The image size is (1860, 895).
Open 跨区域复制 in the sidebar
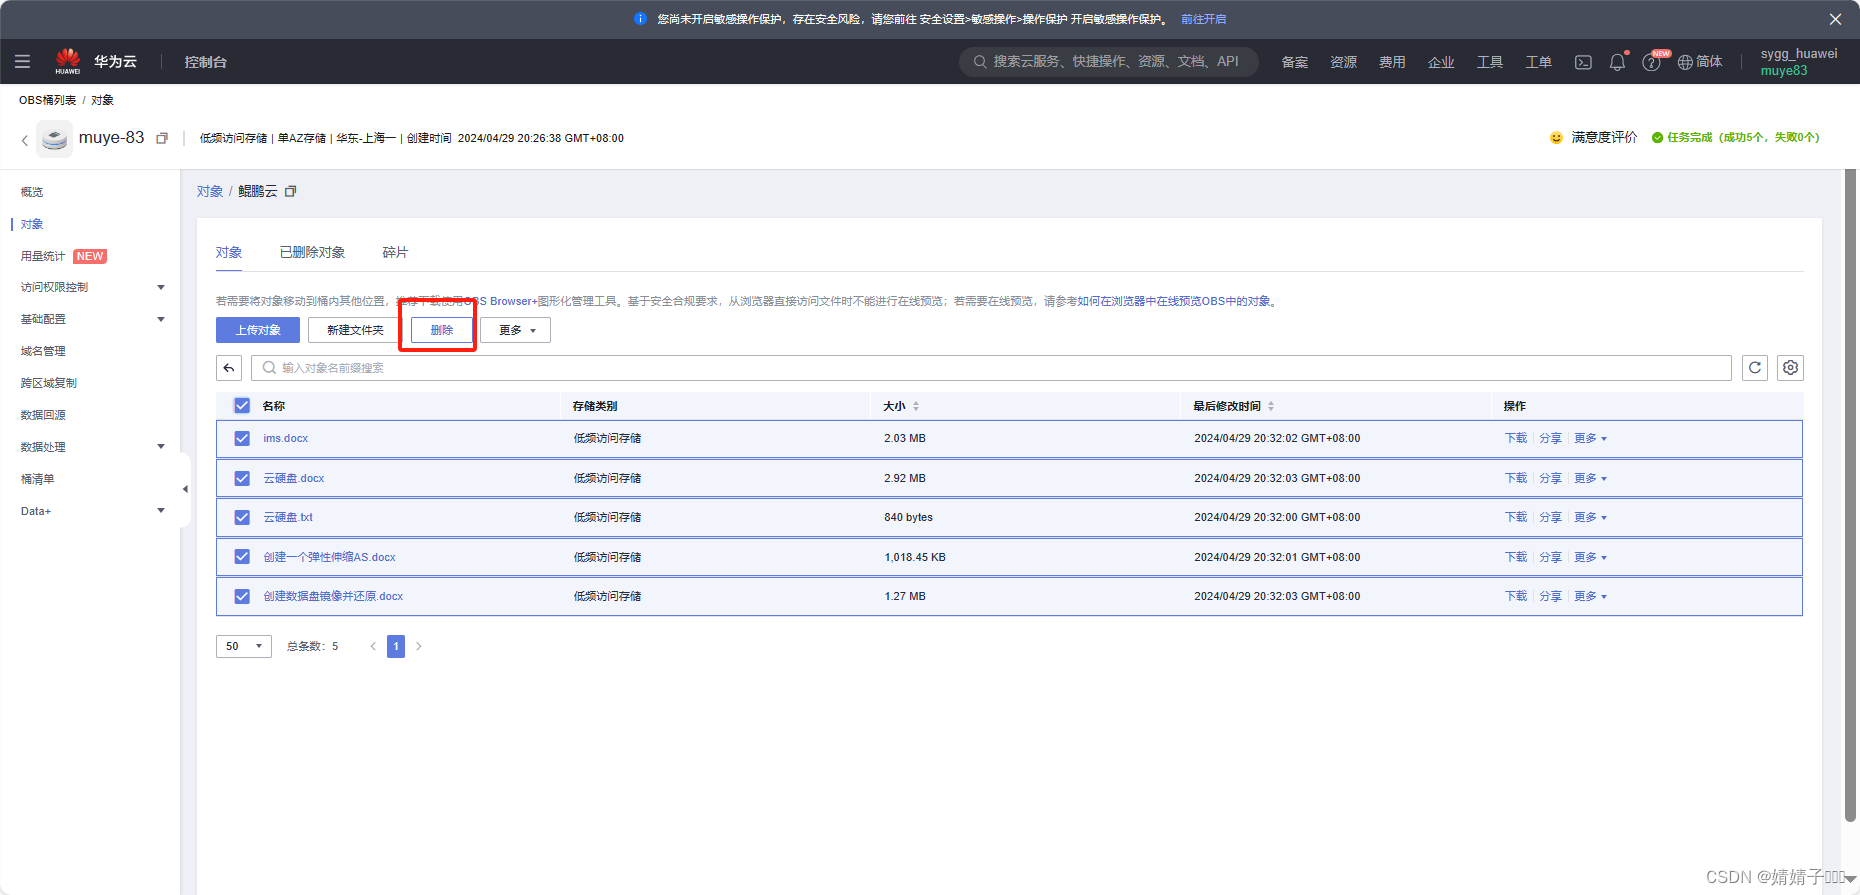[x=49, y=383]
